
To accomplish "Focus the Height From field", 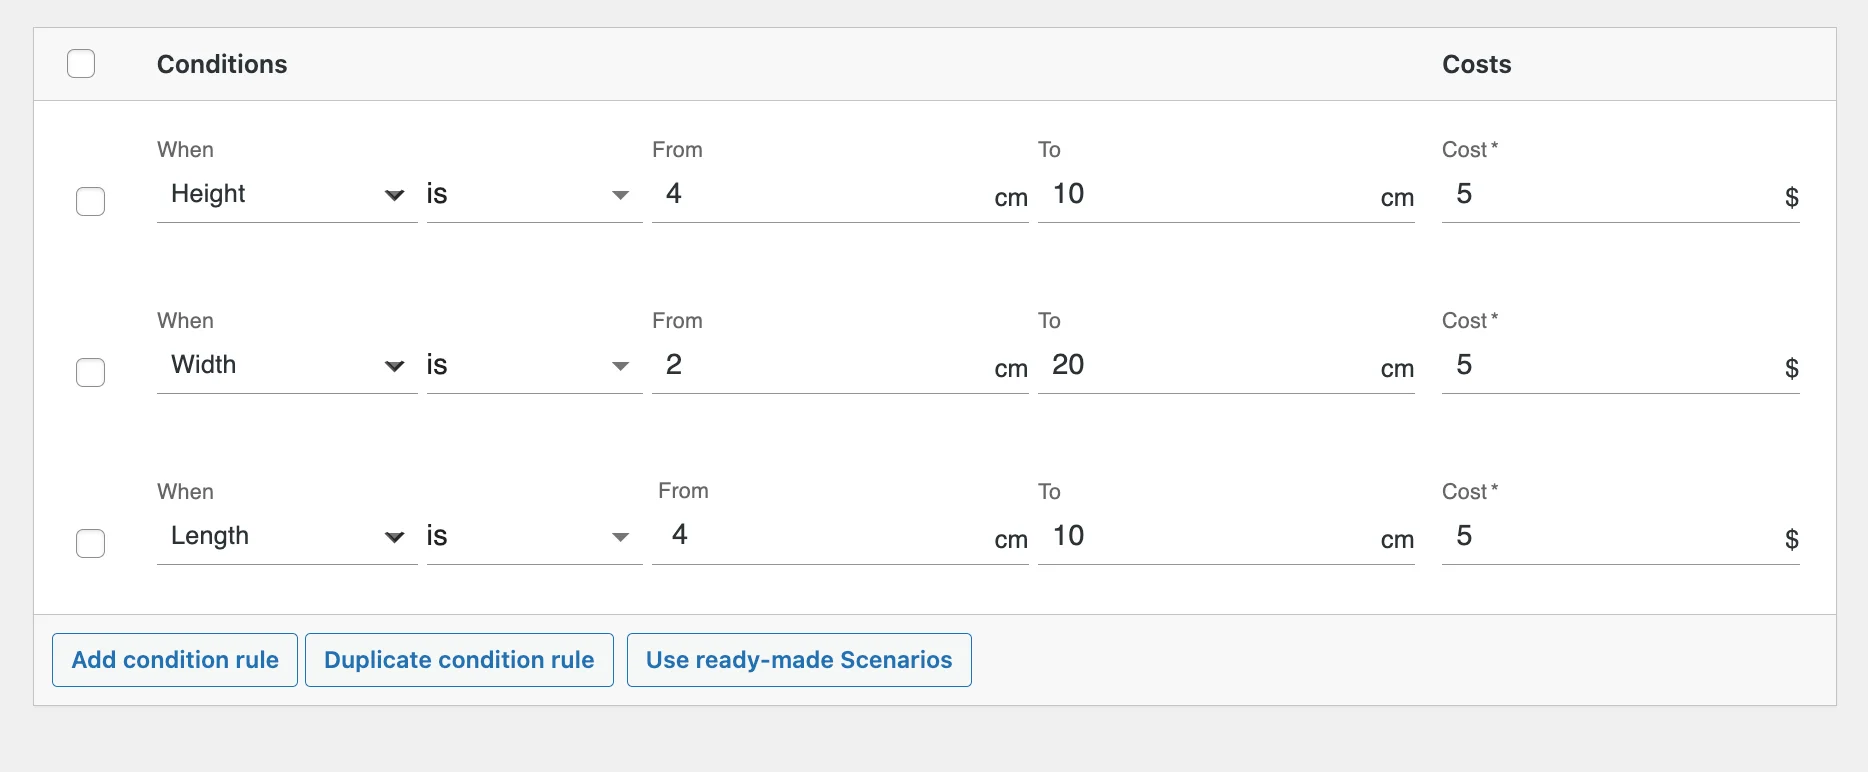I will 820,195.
